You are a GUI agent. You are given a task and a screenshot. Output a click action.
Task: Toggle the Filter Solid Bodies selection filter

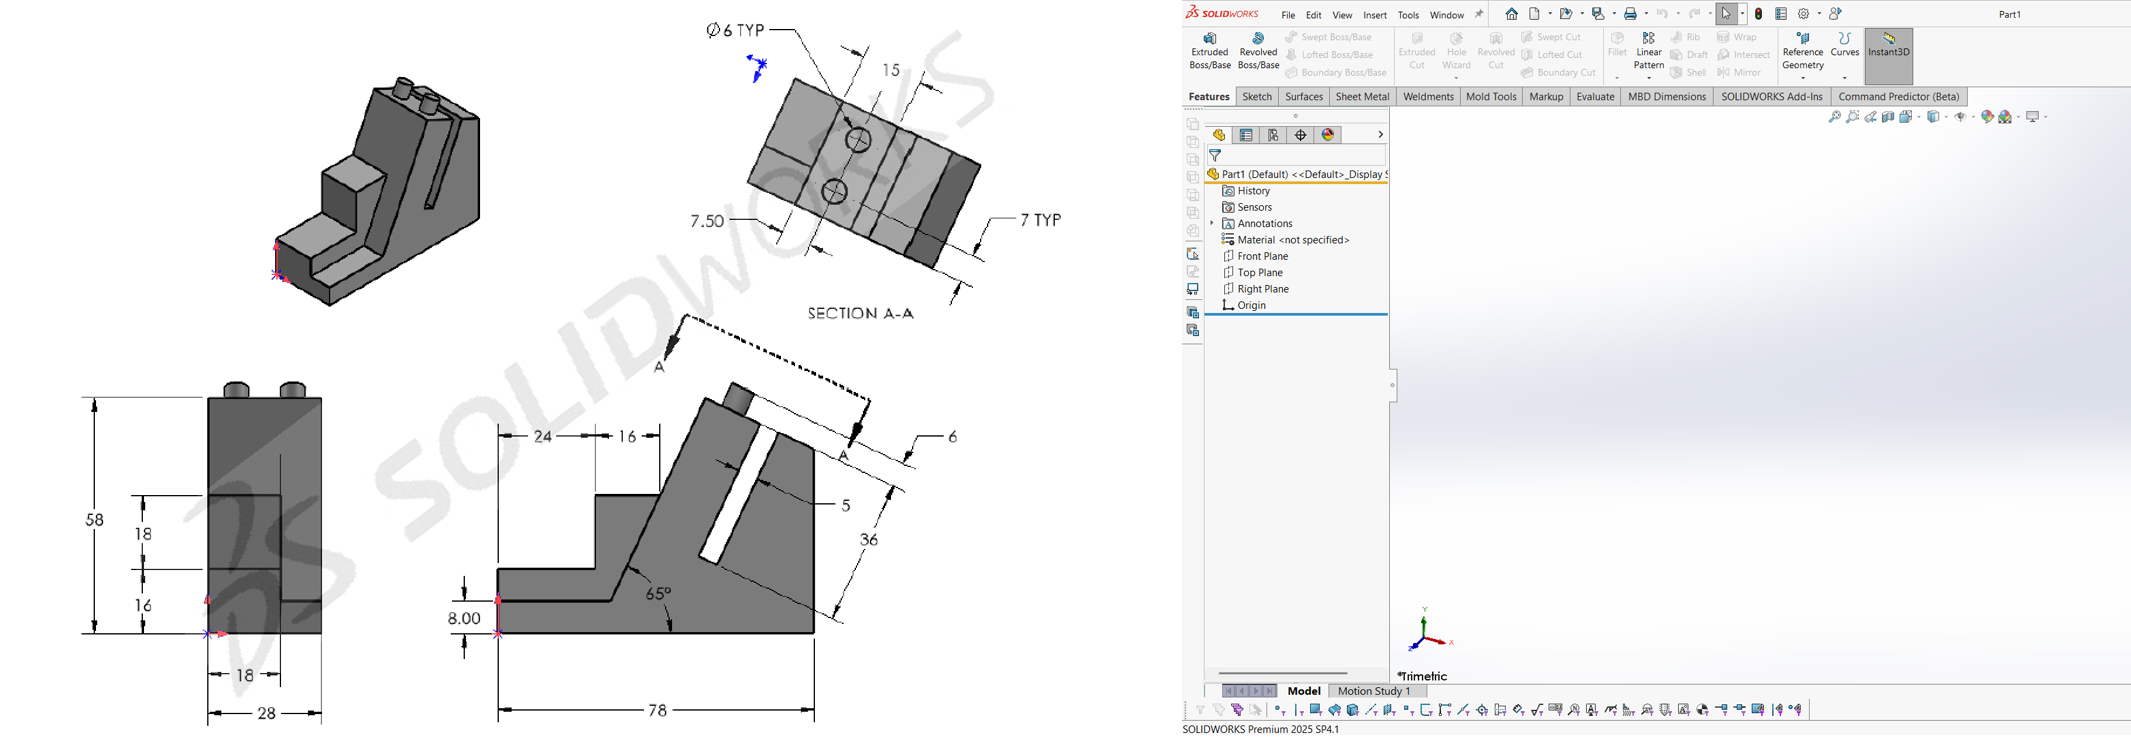point(1353,710)
